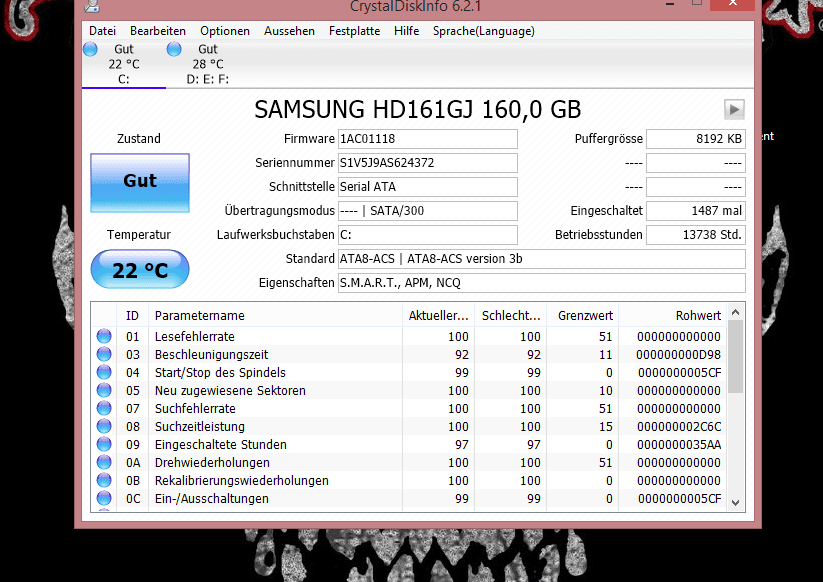Select the Rekalibrierungswiederholungen text

coord(241,481)
